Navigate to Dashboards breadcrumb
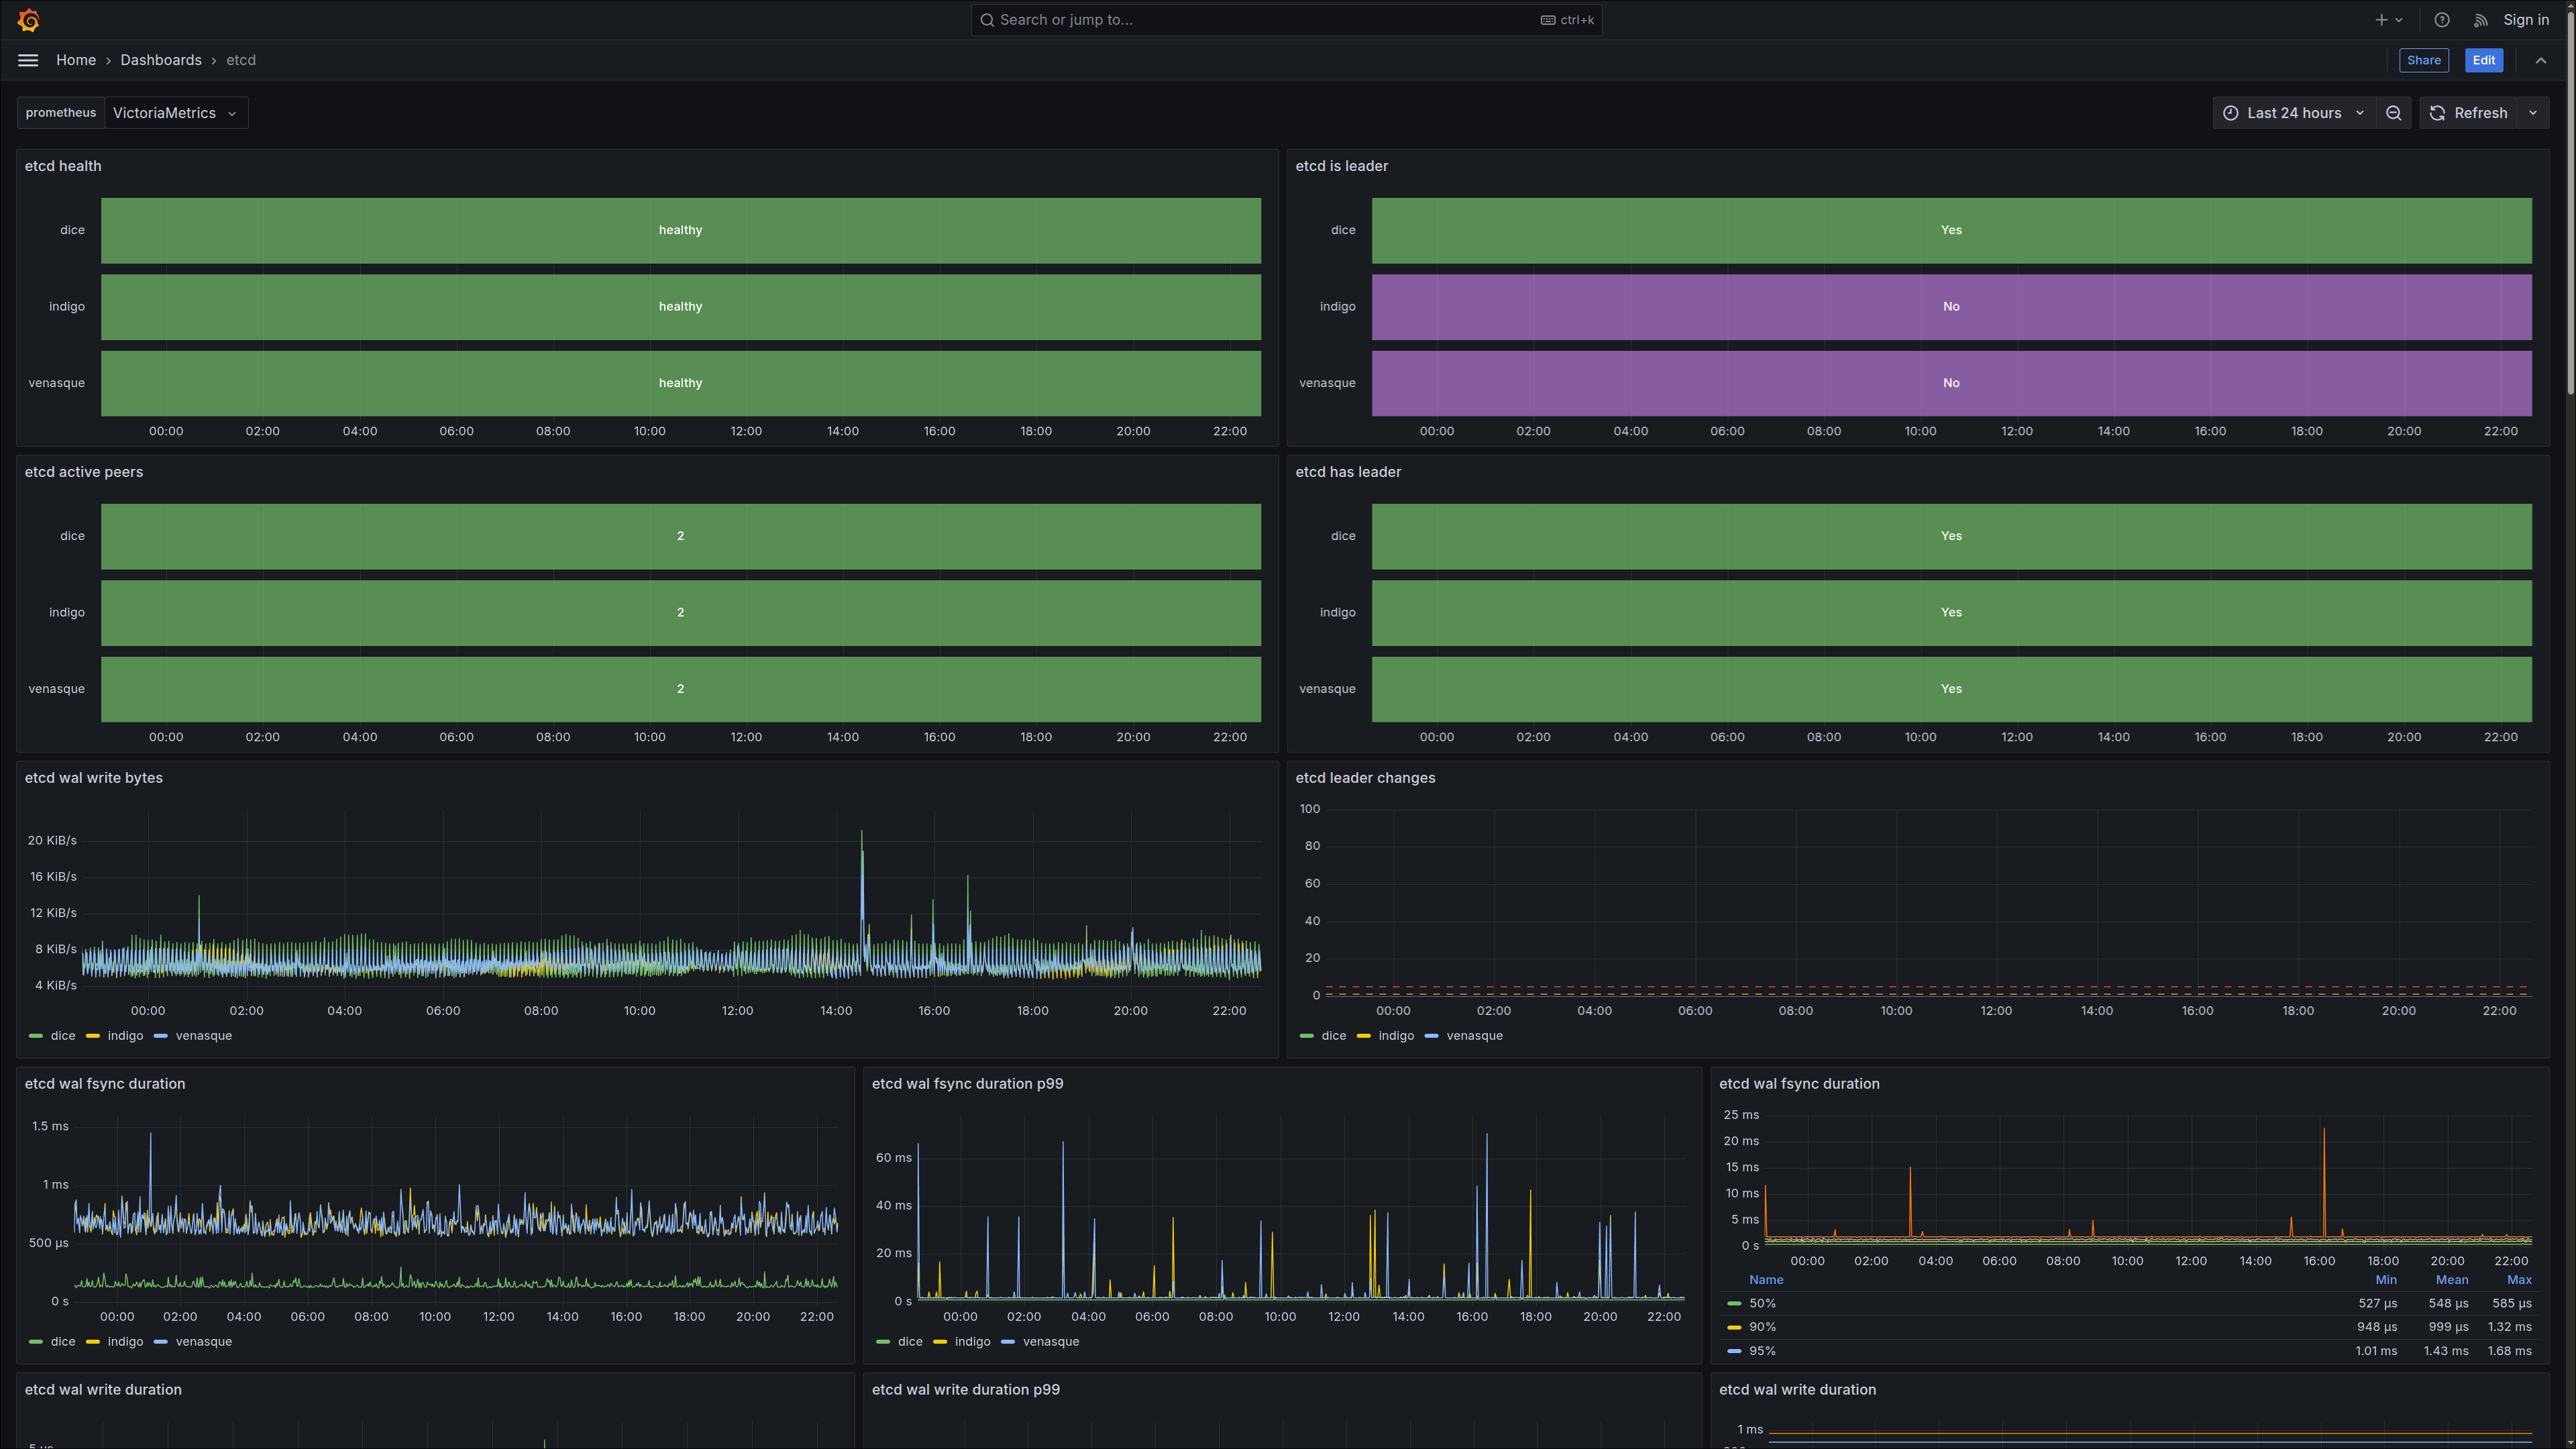2576x1449 pixels. click(161, 60)
